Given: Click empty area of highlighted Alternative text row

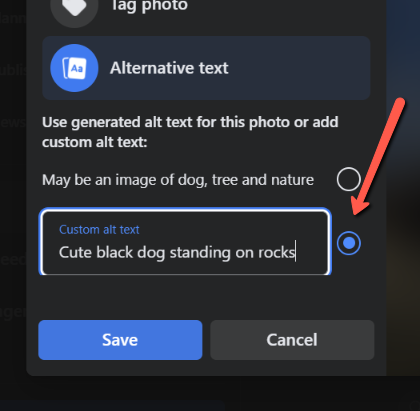Looking at the screenshot, I should 300,68.
